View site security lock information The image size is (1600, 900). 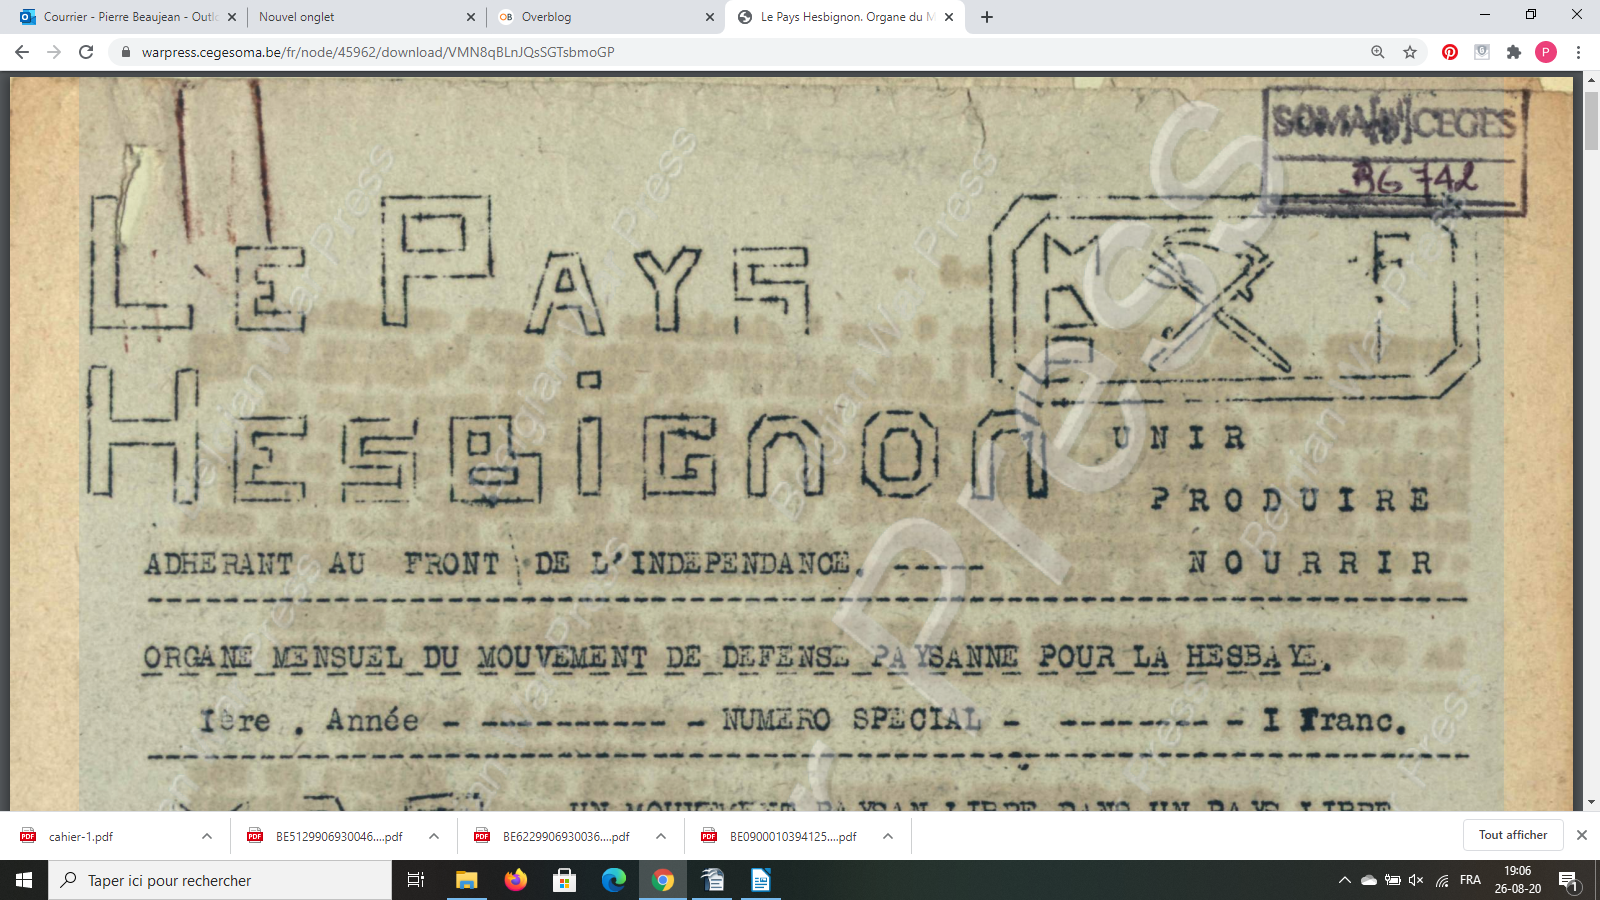[125, 52]
